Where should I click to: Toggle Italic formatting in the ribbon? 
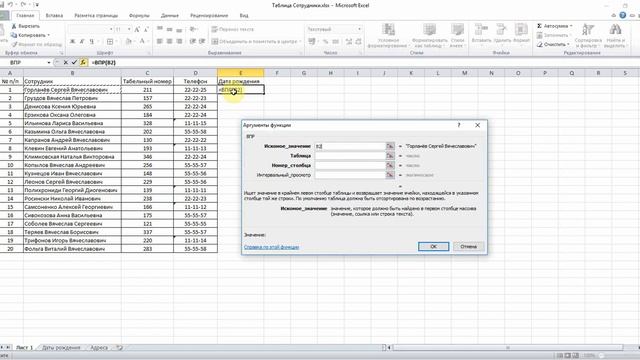82,41
